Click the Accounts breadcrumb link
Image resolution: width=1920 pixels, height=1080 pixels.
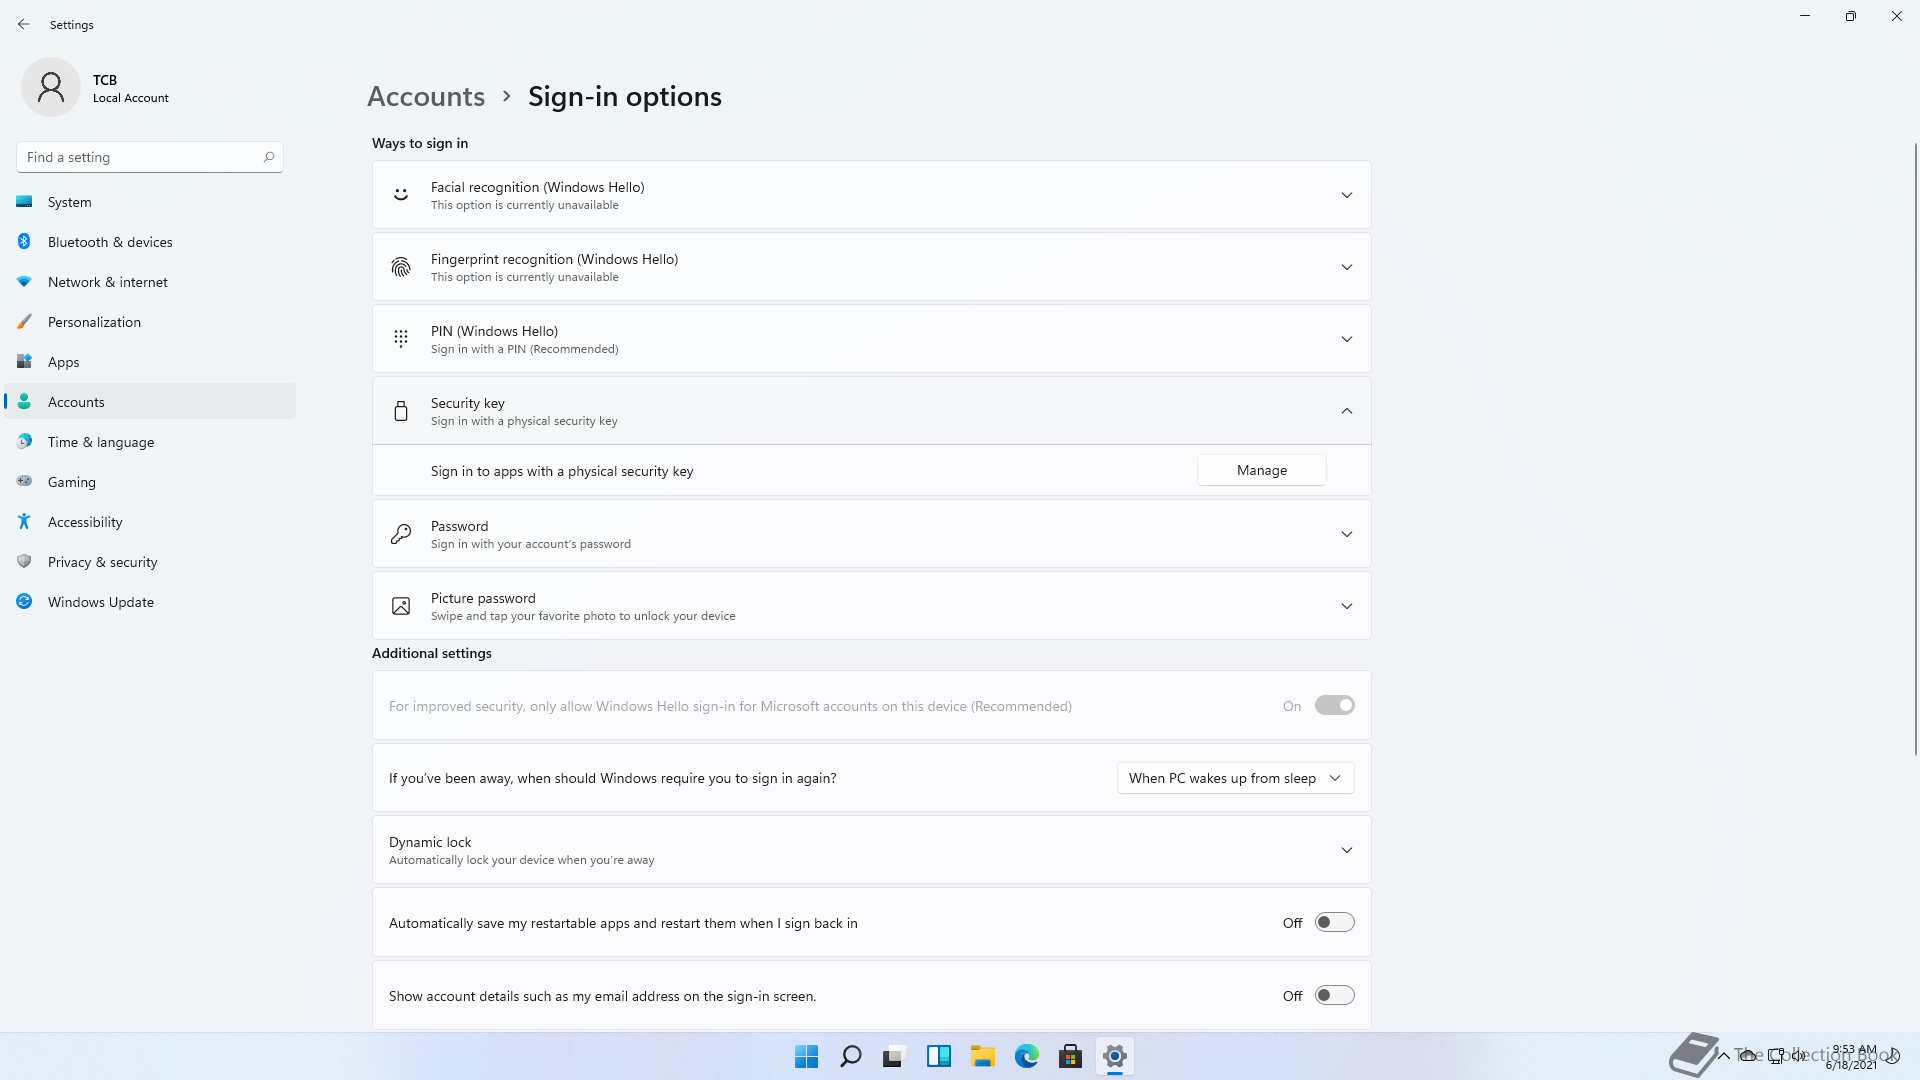426,96
